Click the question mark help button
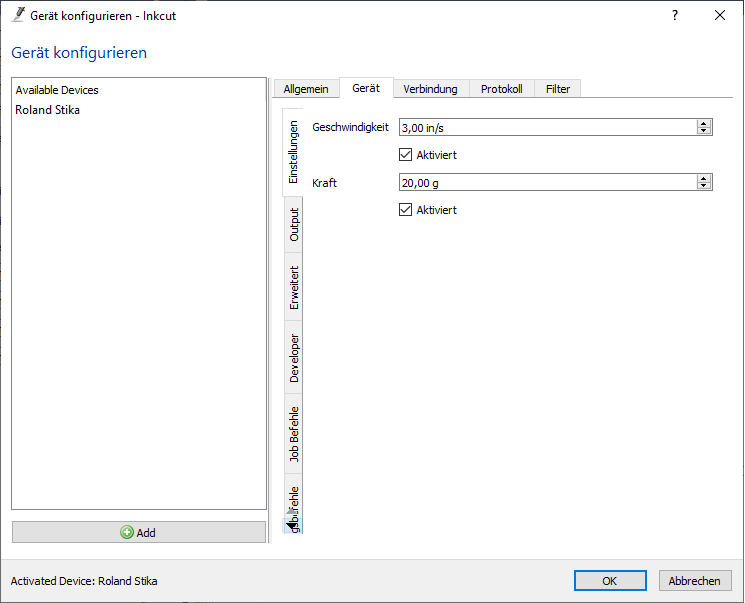Screen dimensions: 745x603 pyautogui.click(x=675, y=16)
